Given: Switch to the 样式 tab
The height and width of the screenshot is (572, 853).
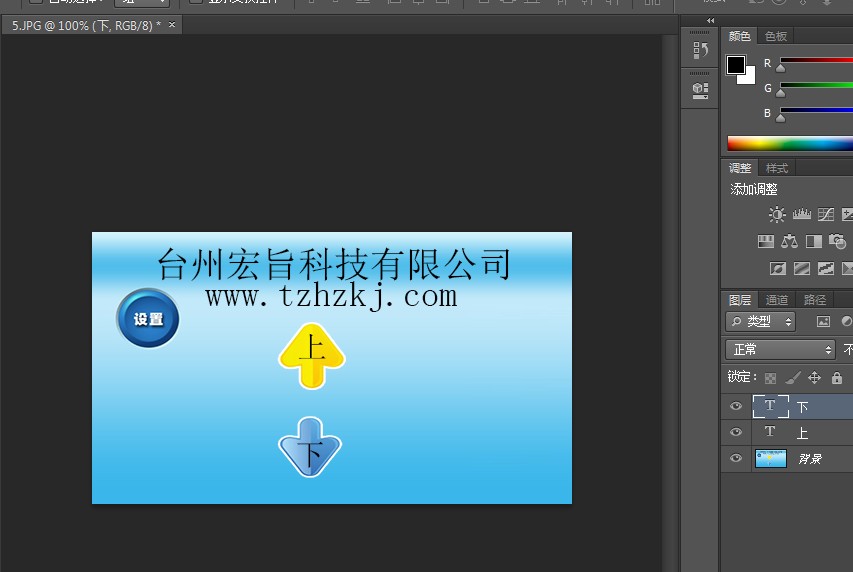Looking at the screenshot, I should 777,168.
